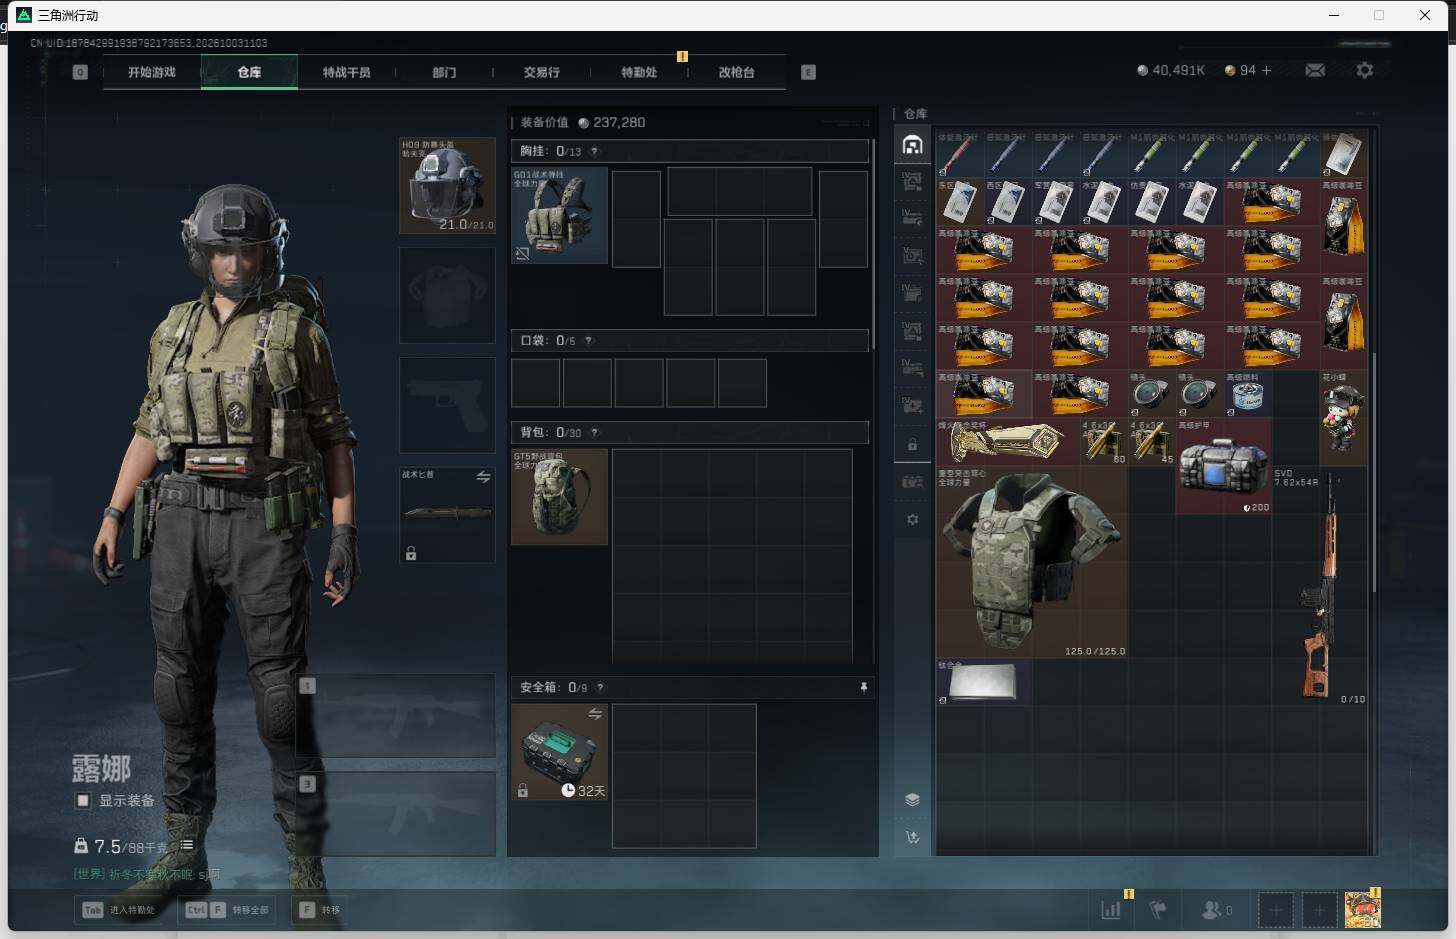Open settings via the gear icon
Image resolution: width=1456 pixels, height=939 pixels.
click(1364, 70)
